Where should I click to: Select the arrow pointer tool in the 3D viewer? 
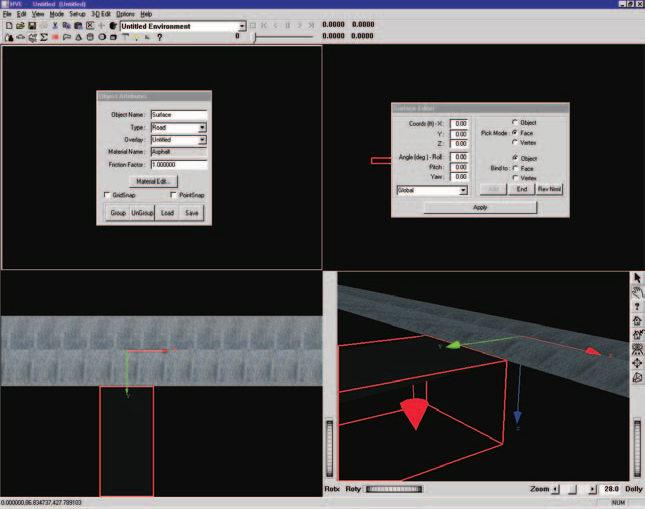pos(637,278)
